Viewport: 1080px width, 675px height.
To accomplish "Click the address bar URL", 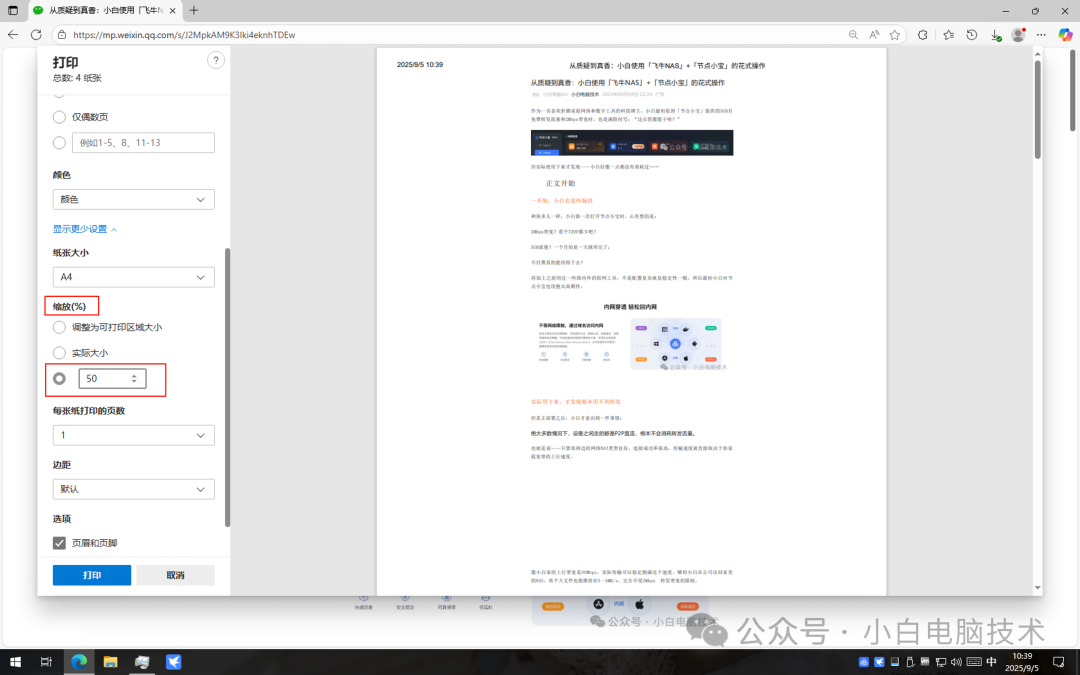I will [184, 34].
